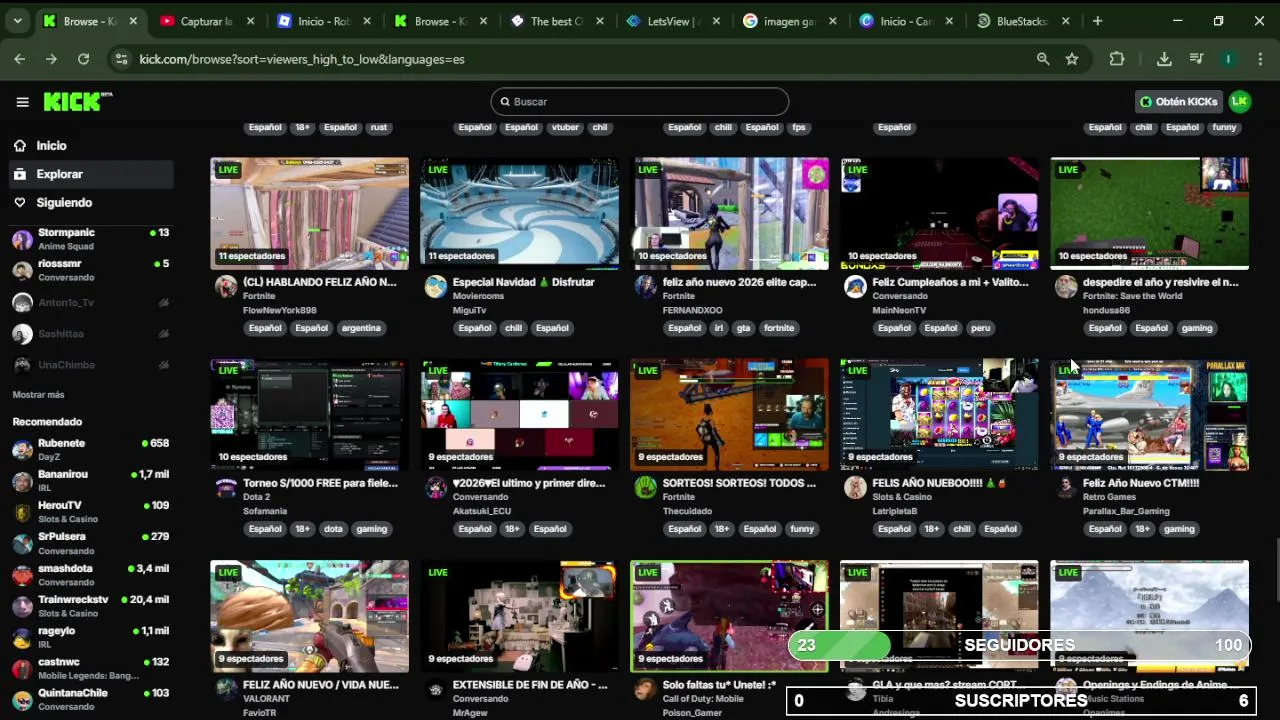Click FlowNewYork898 channel avatar

pos(226,287)
